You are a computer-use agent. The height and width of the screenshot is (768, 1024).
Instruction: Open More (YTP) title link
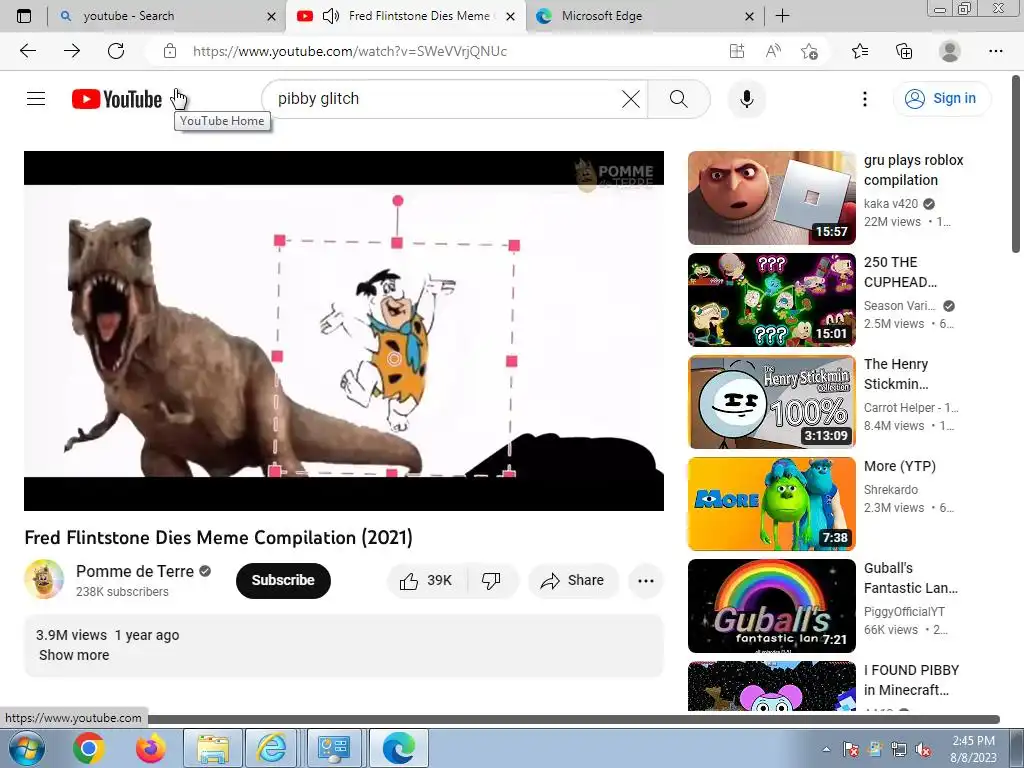pos(900,466)
